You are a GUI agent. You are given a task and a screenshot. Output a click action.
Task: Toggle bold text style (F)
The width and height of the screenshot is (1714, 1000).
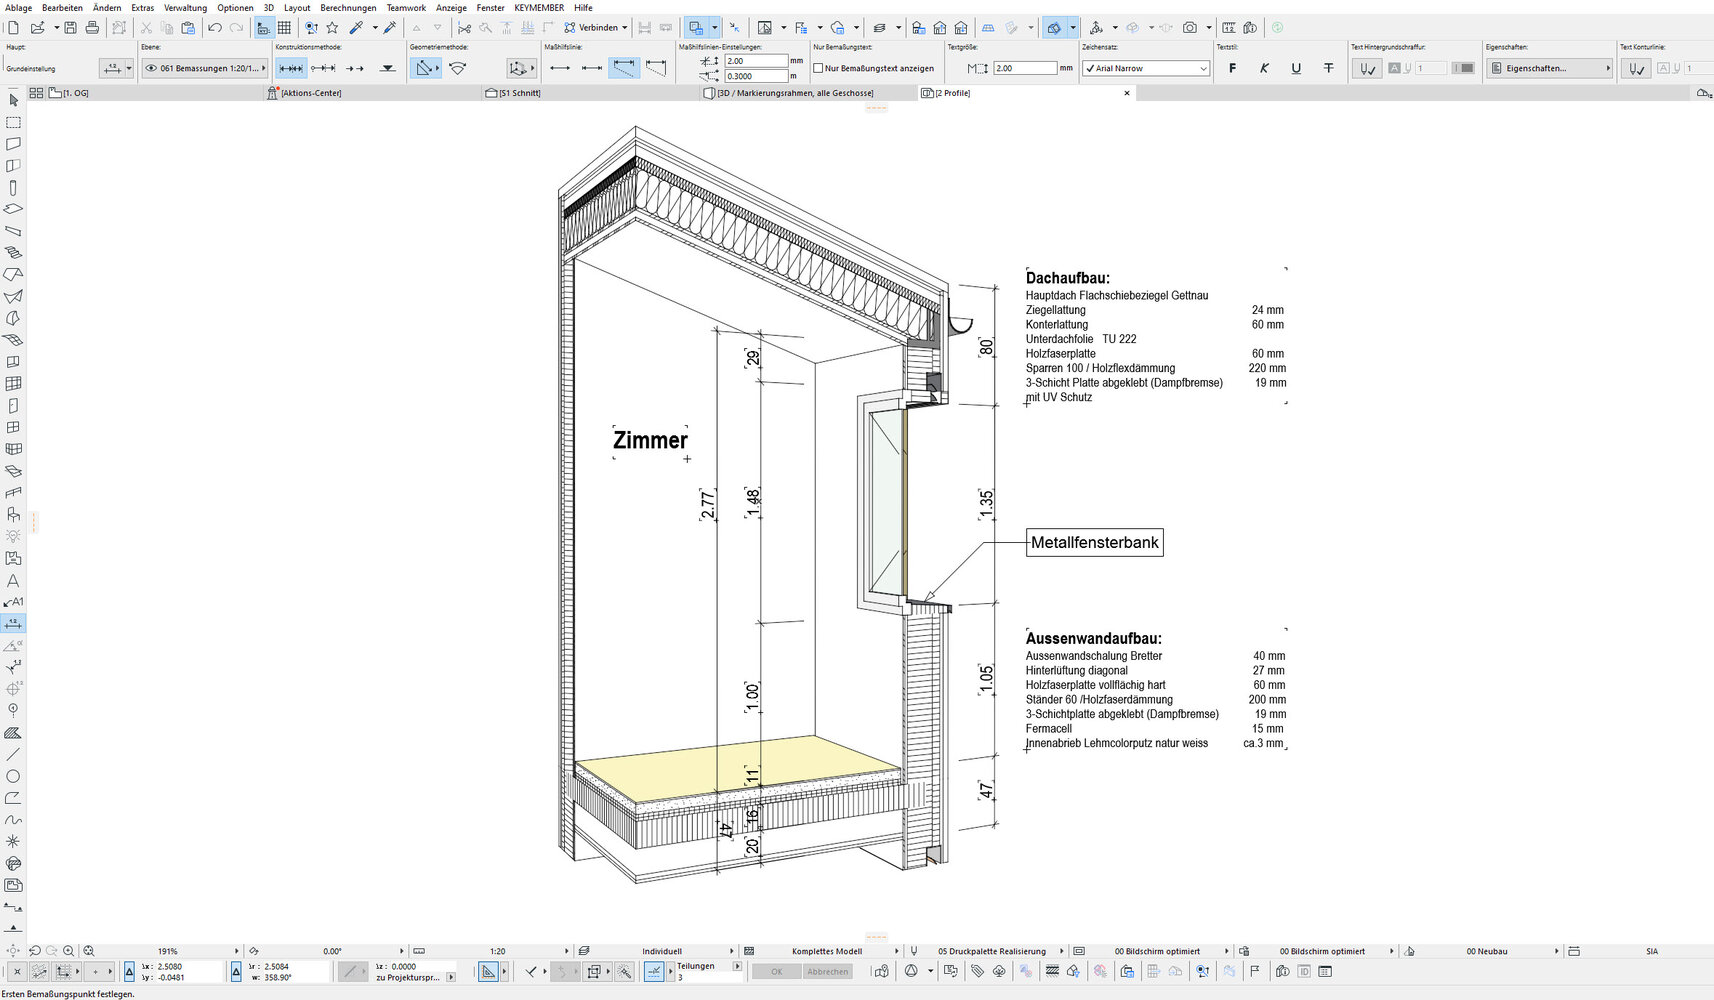coord(1232,68)
